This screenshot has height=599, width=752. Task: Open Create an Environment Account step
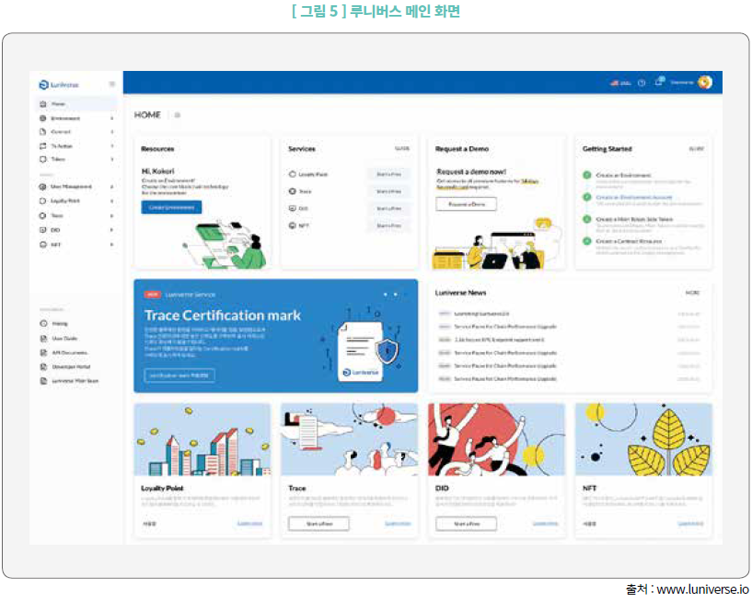click(634, 197)
